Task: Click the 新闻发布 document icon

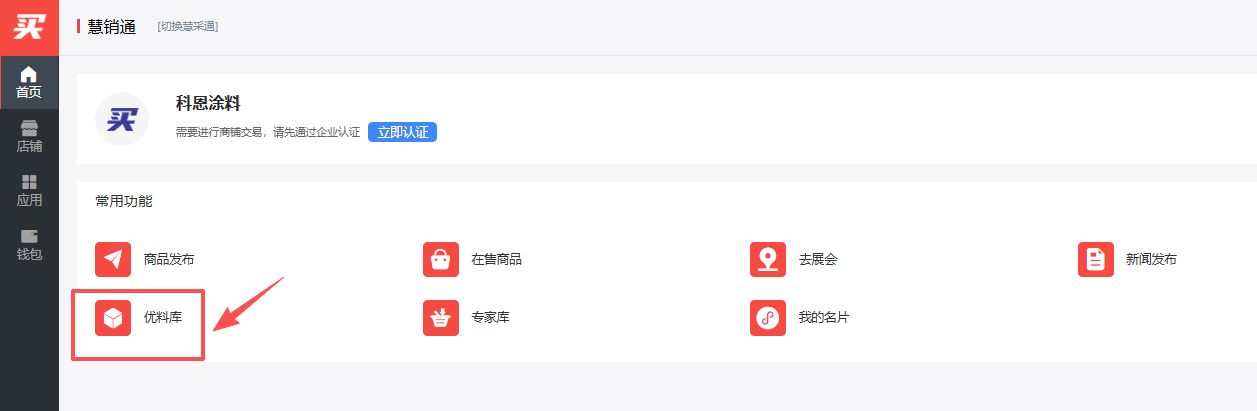Action: point(1095,259)
